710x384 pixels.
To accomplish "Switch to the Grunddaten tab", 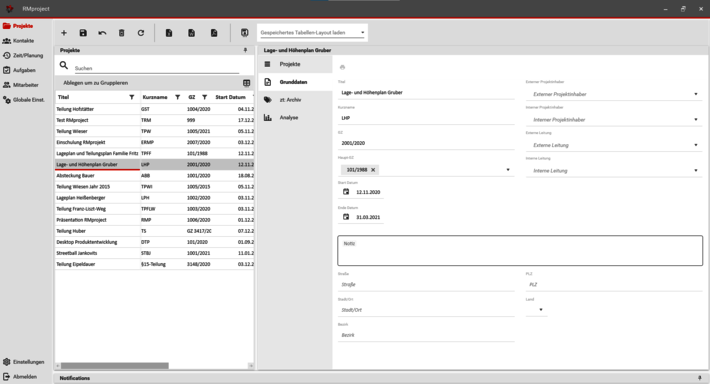I will click(x=295, y=82).
